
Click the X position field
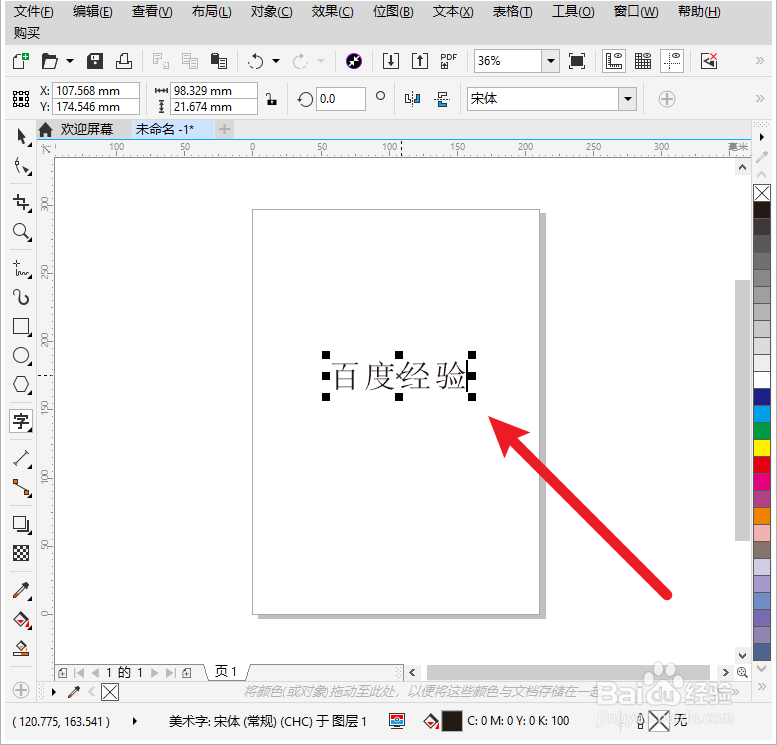[x=96, y=91]
